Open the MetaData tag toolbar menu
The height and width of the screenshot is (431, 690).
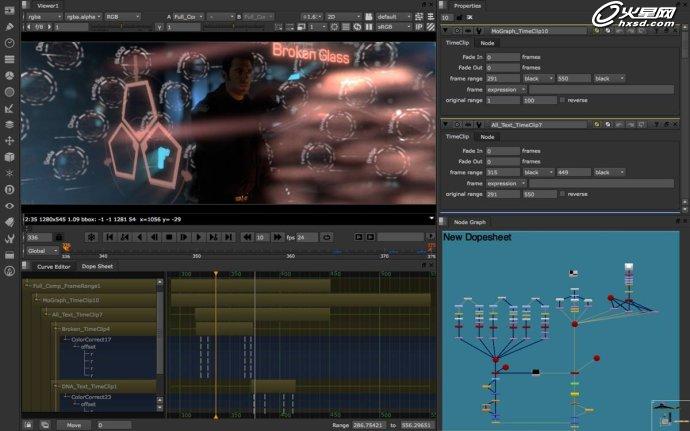click(x=9, y=222)
